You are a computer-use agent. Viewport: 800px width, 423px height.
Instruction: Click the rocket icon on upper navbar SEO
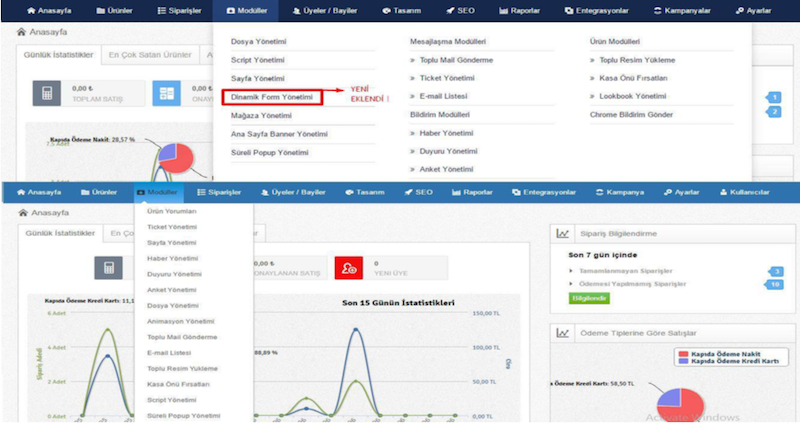click(449, 11)
